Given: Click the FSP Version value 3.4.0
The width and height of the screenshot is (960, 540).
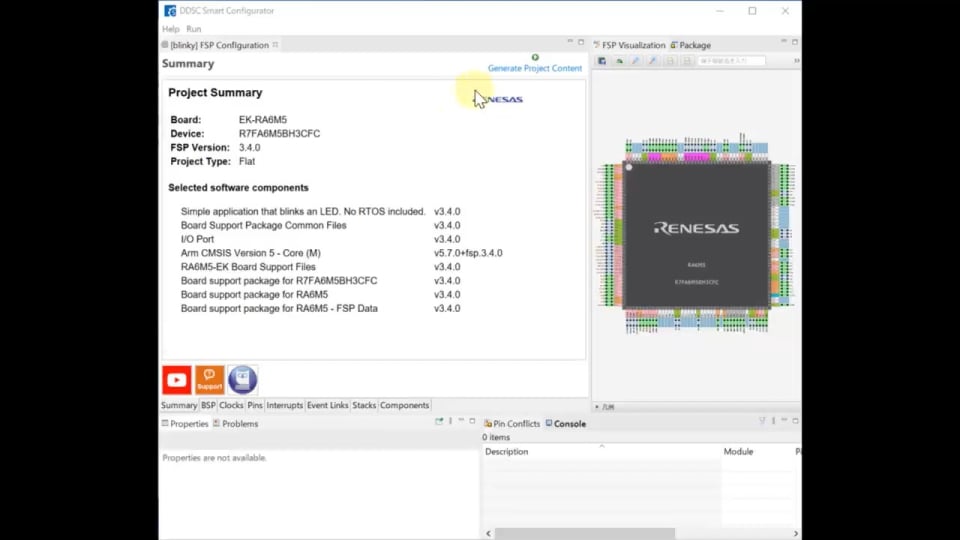Looking at the screenshot, I should tap(249, 148).
